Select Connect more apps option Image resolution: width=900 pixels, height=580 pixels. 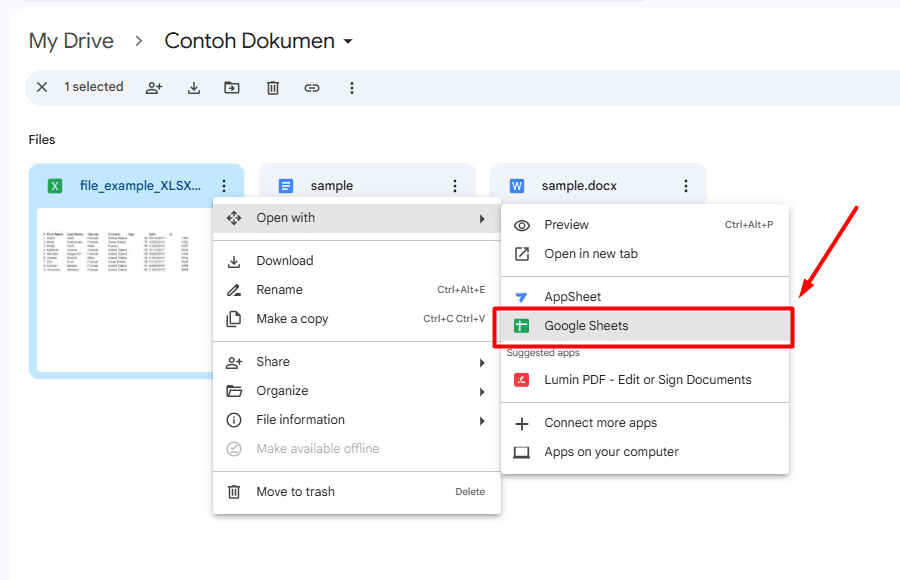[x=645, y=423]
